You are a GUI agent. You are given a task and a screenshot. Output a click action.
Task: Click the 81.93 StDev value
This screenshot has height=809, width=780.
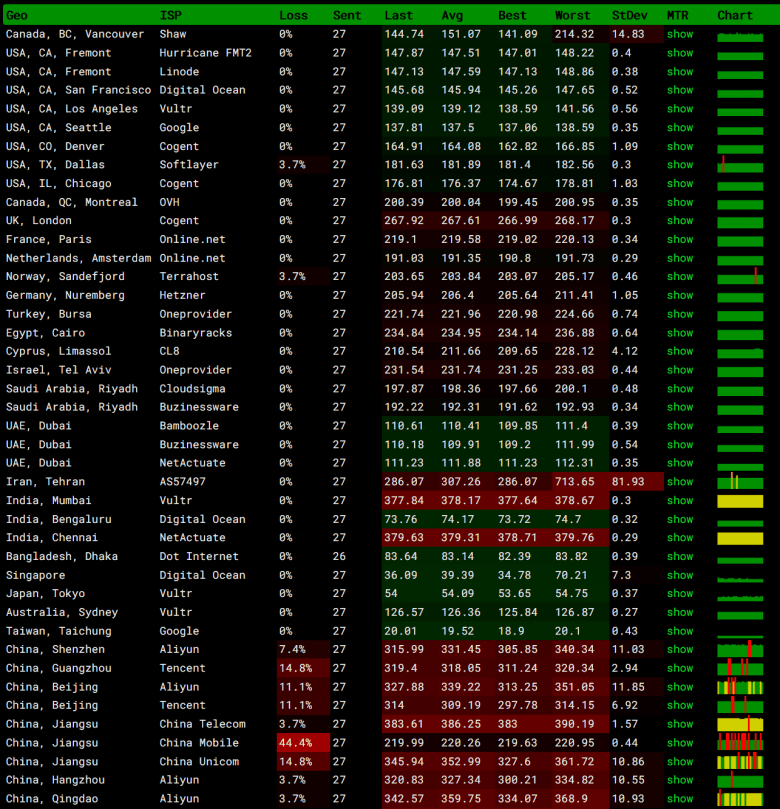pyautogui.click(x=628, y=482)
